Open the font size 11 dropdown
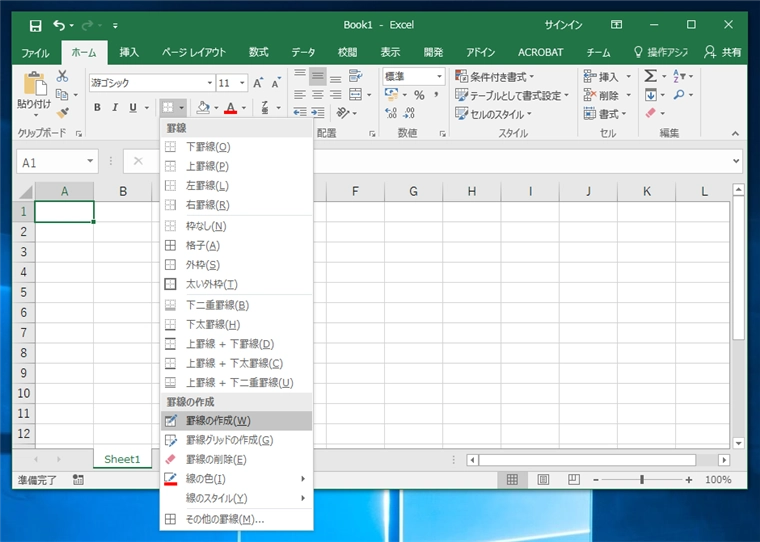This screenshot has height=542, width=760. [x=242, y=83]
